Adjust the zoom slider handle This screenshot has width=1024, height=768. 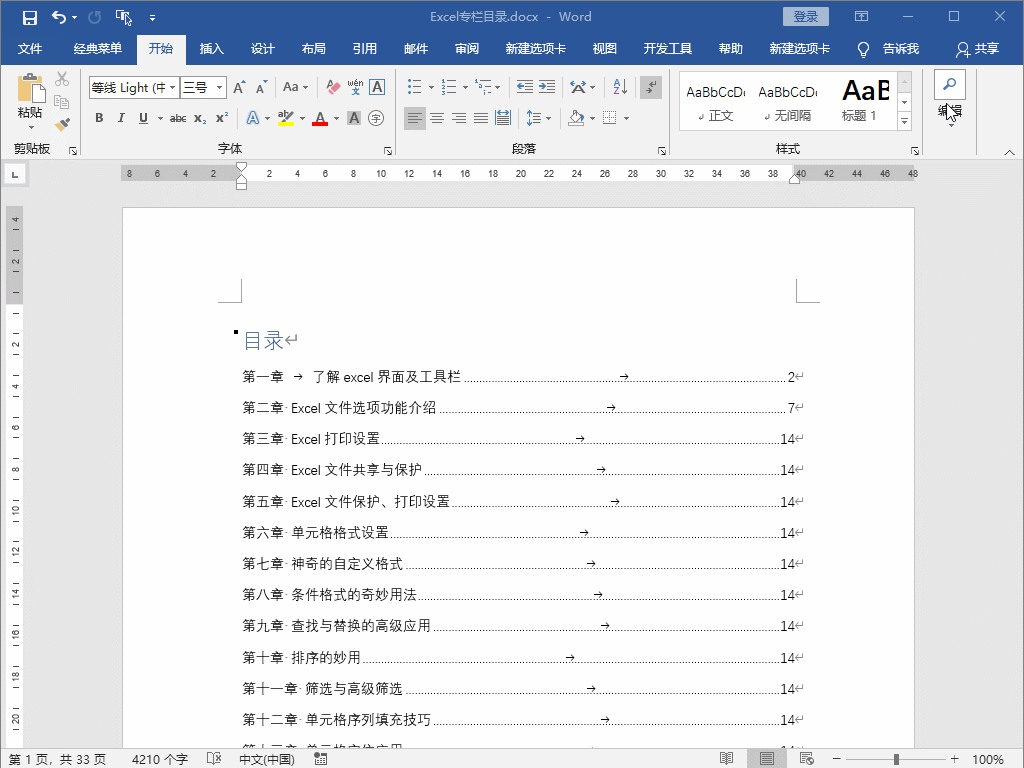(896, 759)
